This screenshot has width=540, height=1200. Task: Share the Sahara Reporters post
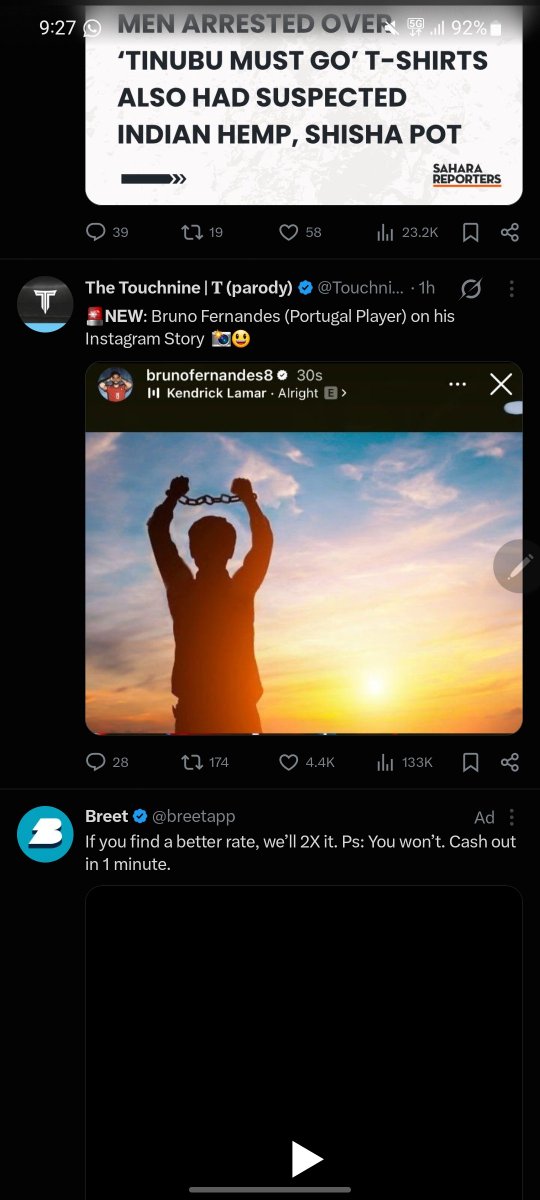(510, 232)
